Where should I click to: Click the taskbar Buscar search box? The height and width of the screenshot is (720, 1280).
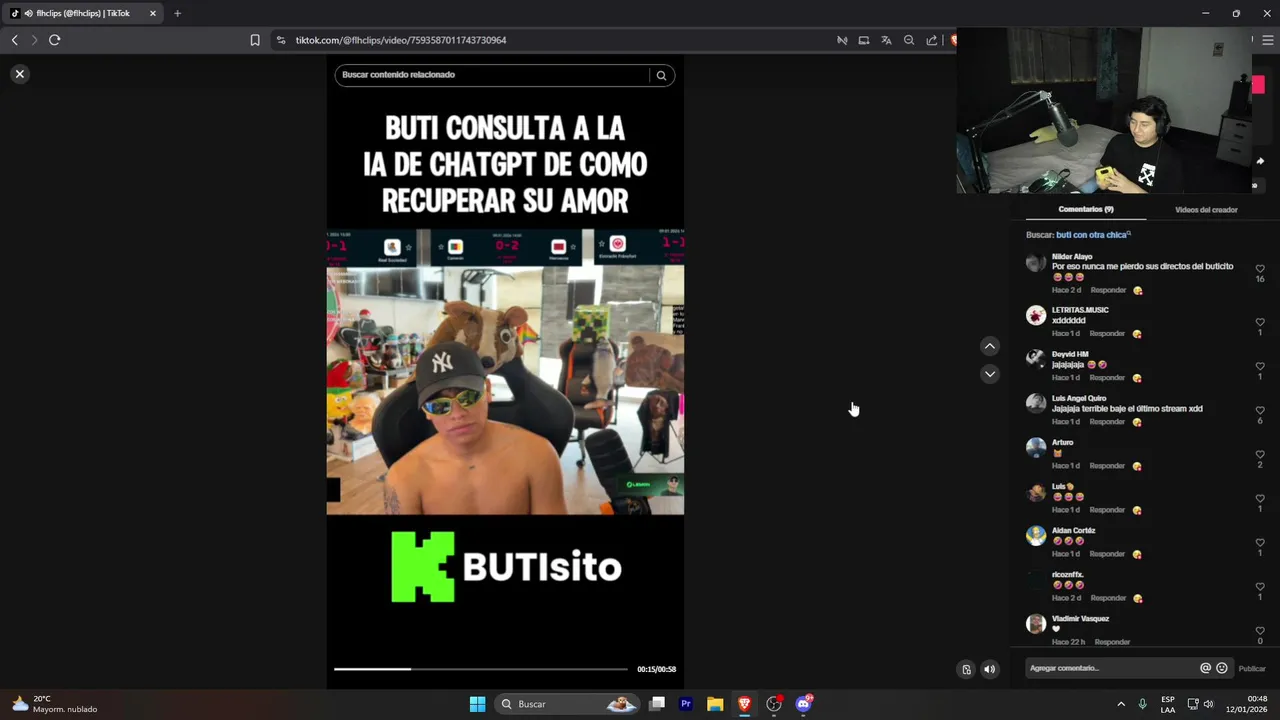click(x=567, y=704)
